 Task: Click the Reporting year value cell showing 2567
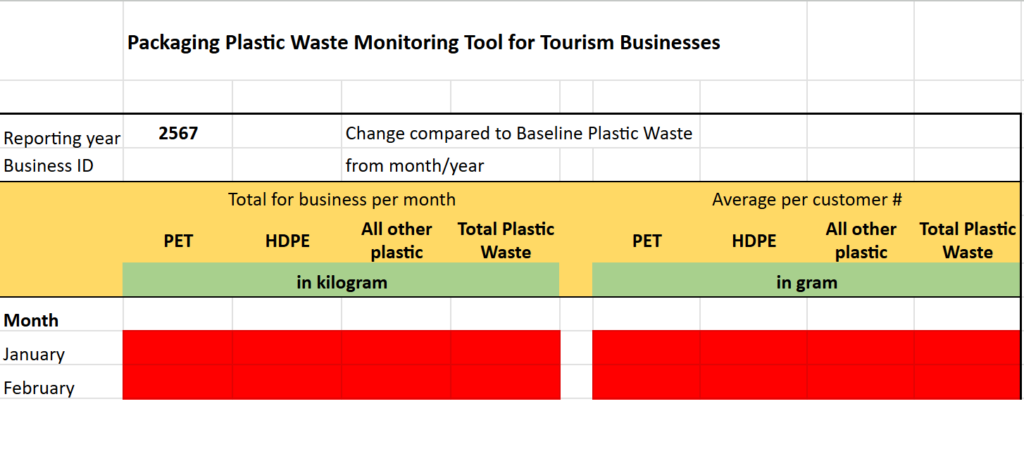[x=178, y=133]
